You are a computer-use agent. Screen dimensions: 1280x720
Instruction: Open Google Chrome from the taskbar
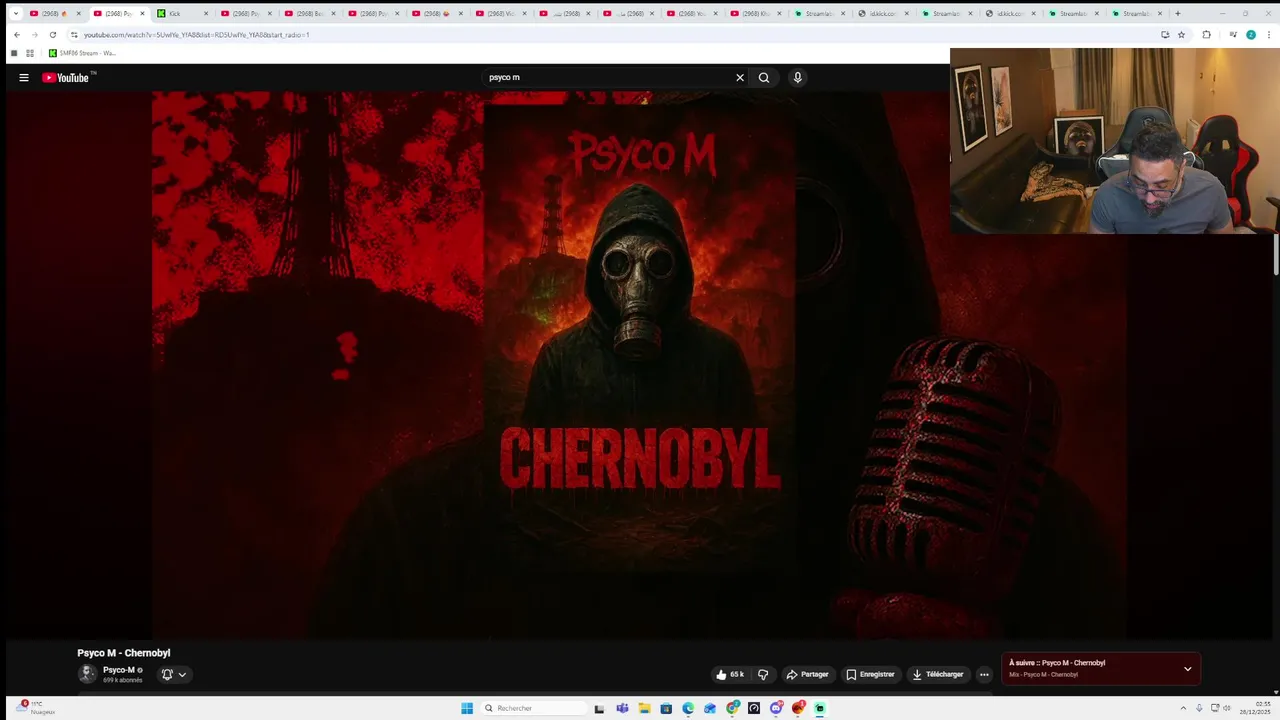click(x=732, y=708)
